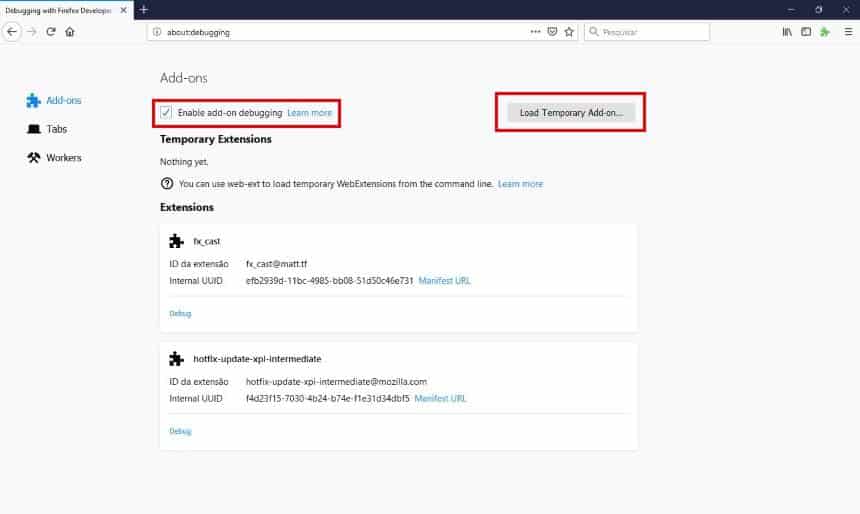Viewport: 860px width, 514px height.
Task: Open a new tab with plus button
Action: 144,10
